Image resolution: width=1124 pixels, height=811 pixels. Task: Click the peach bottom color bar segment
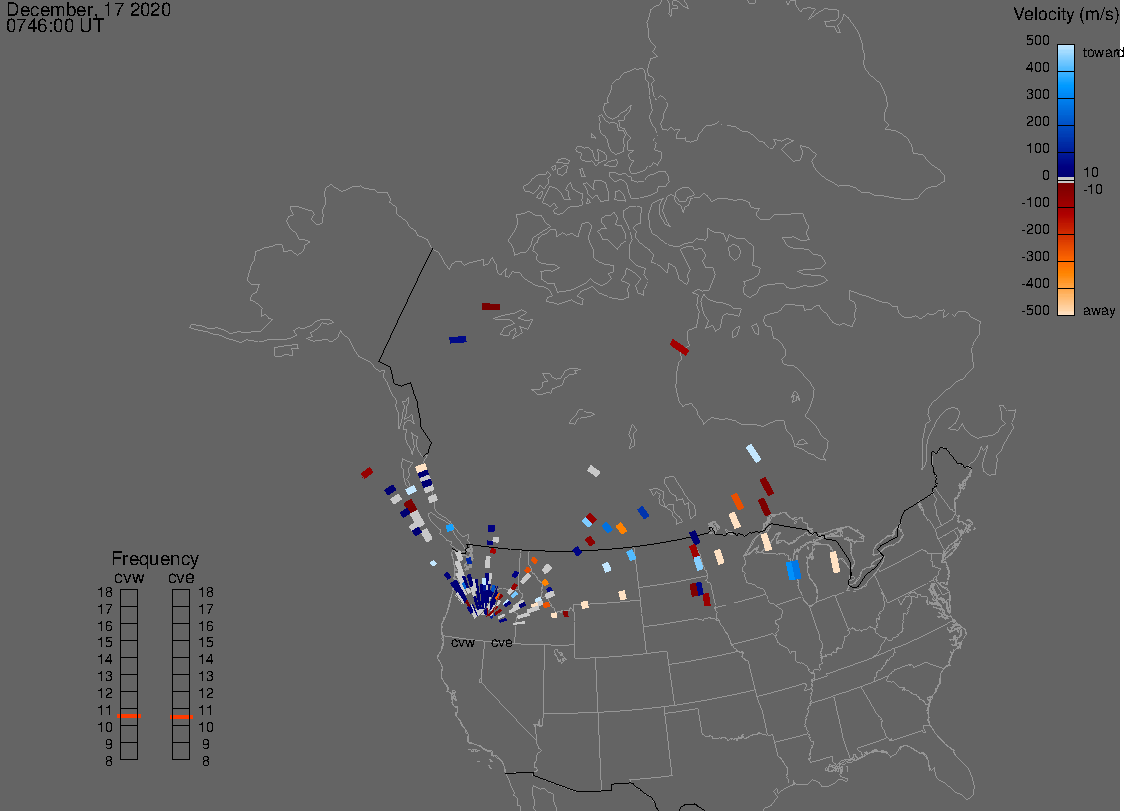(1066, 301)
